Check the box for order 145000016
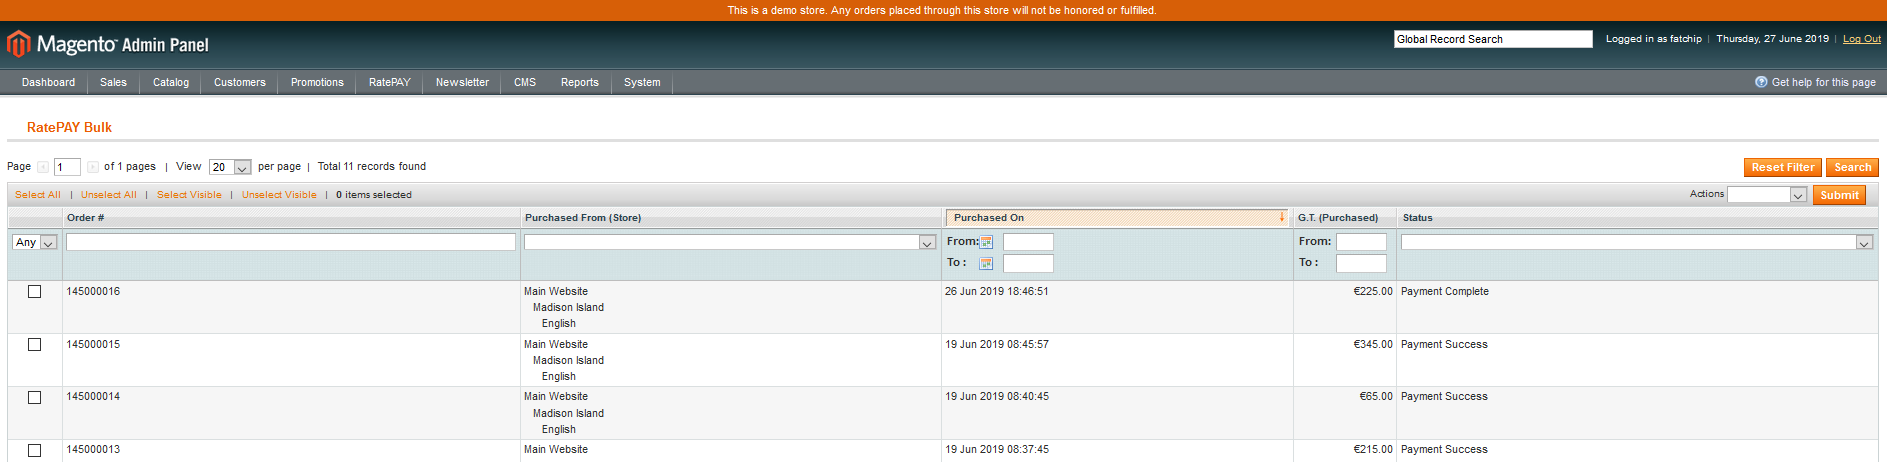 click(x=35, y=292)
